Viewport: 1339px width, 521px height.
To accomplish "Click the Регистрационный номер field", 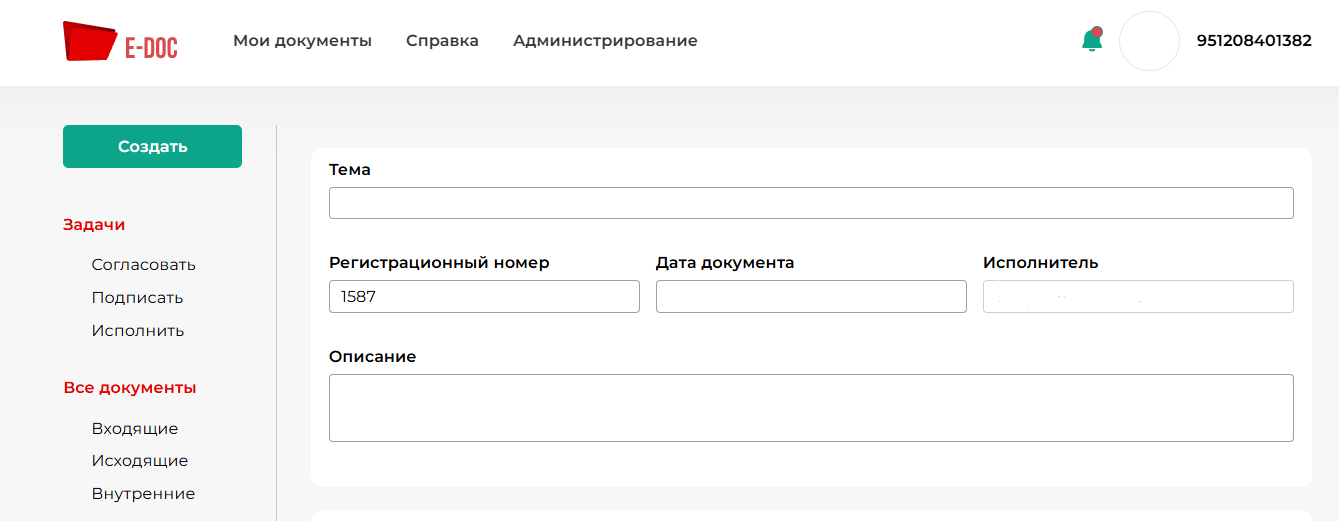I will click(484, 297).
